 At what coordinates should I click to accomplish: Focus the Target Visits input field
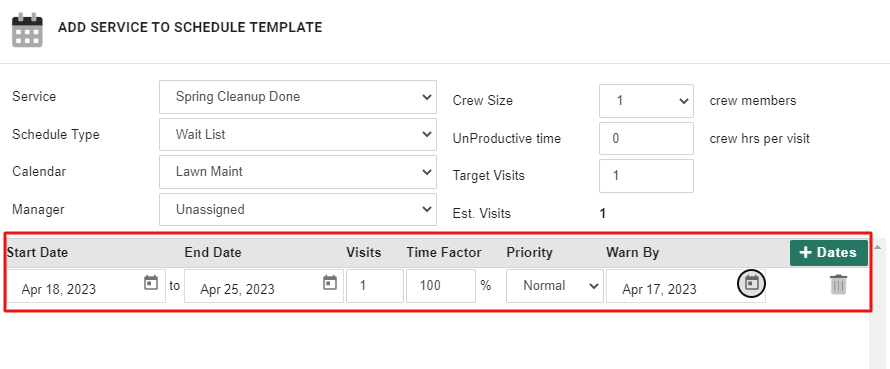pos(646,175)
